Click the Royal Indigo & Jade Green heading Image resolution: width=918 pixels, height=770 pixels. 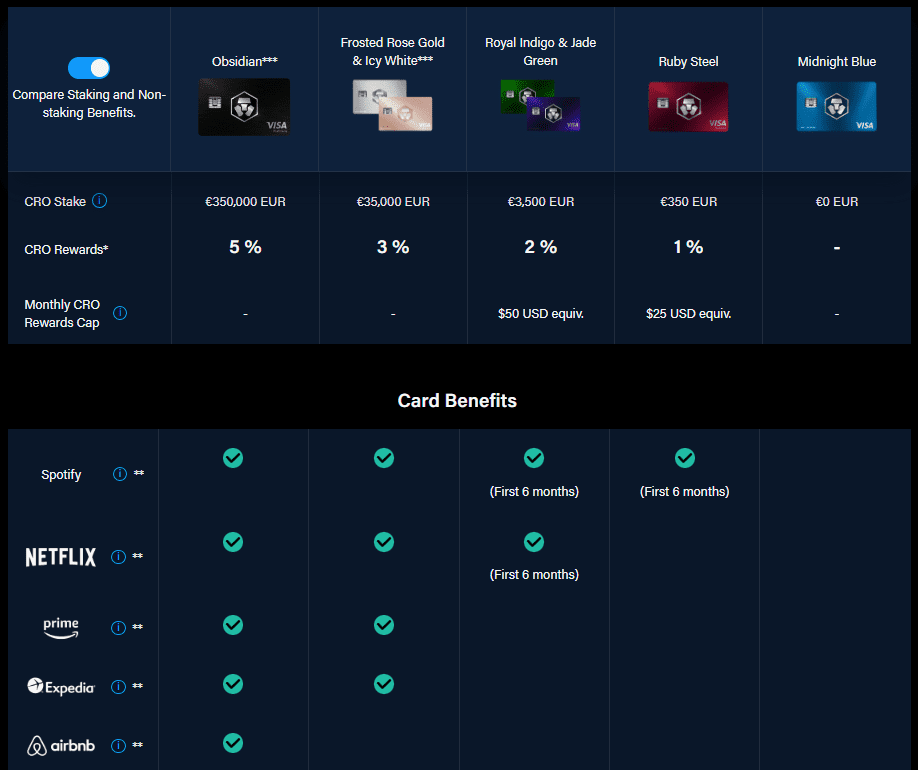pyautogui.click(x=540, y=52)
